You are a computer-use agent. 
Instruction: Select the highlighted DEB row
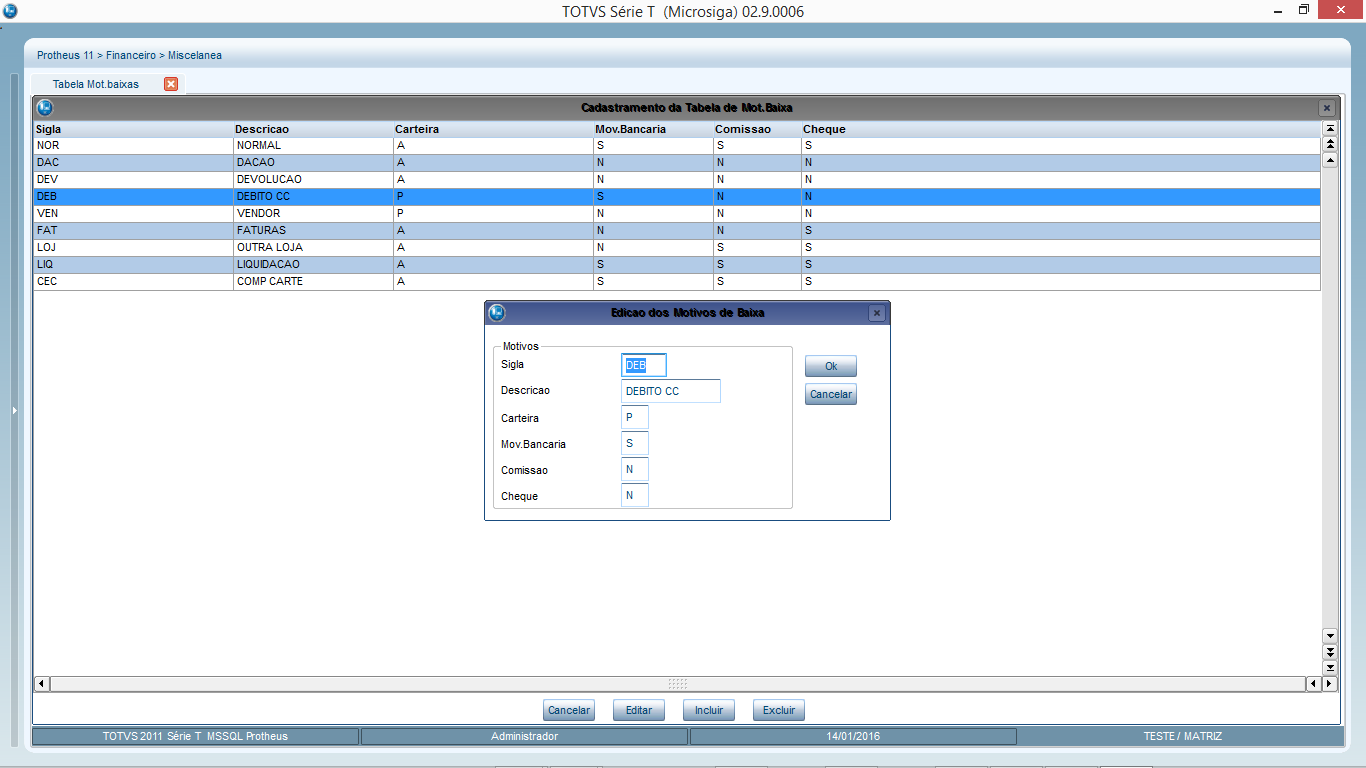tap(677, 197)
